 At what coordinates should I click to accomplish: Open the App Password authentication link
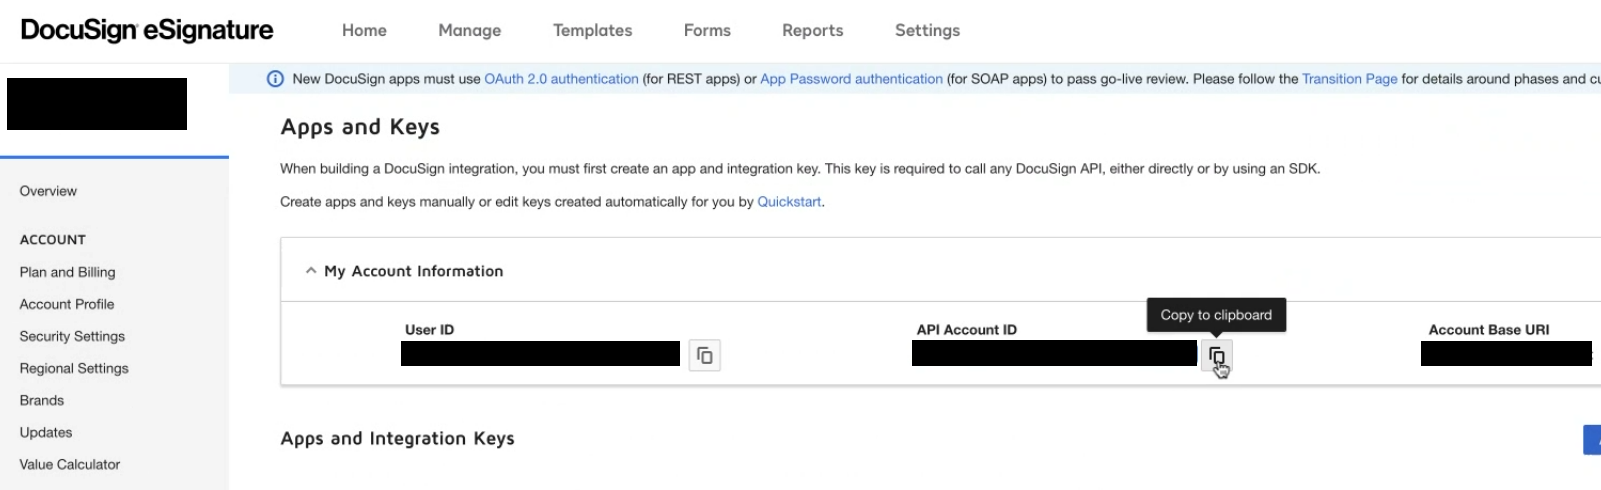coord(851,79)
